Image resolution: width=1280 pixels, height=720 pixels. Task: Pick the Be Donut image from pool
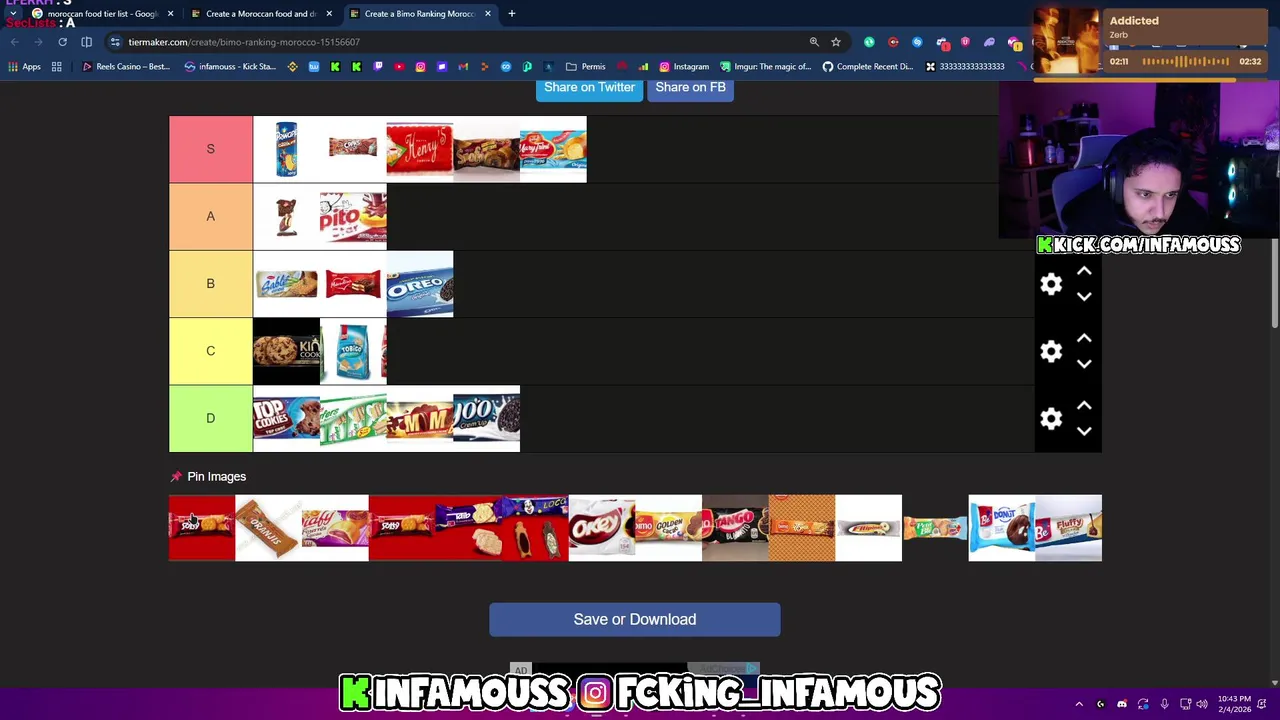click(x=1002, y=528)
